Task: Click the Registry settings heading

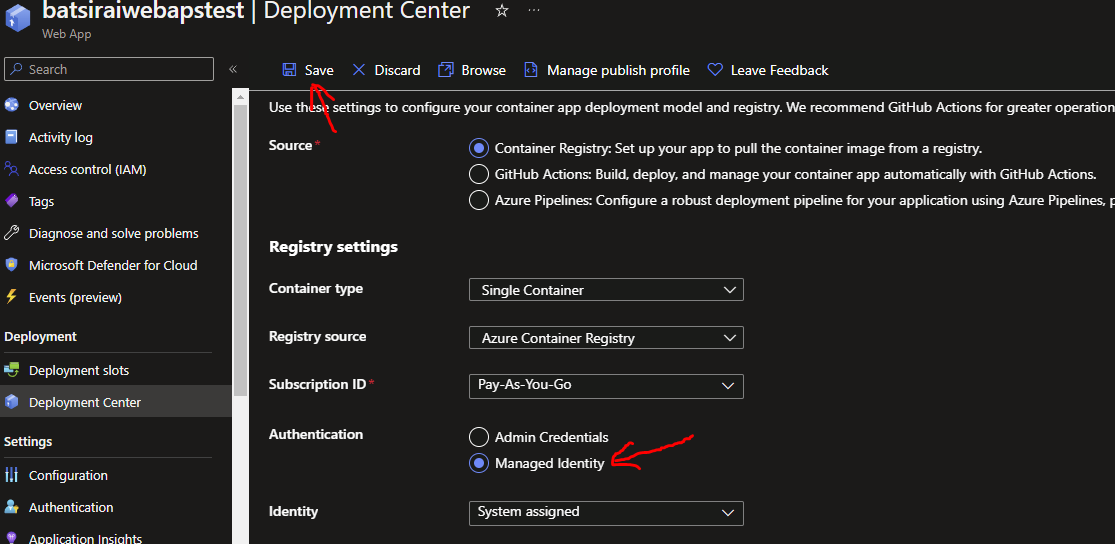Action: (x=333, y=247)
